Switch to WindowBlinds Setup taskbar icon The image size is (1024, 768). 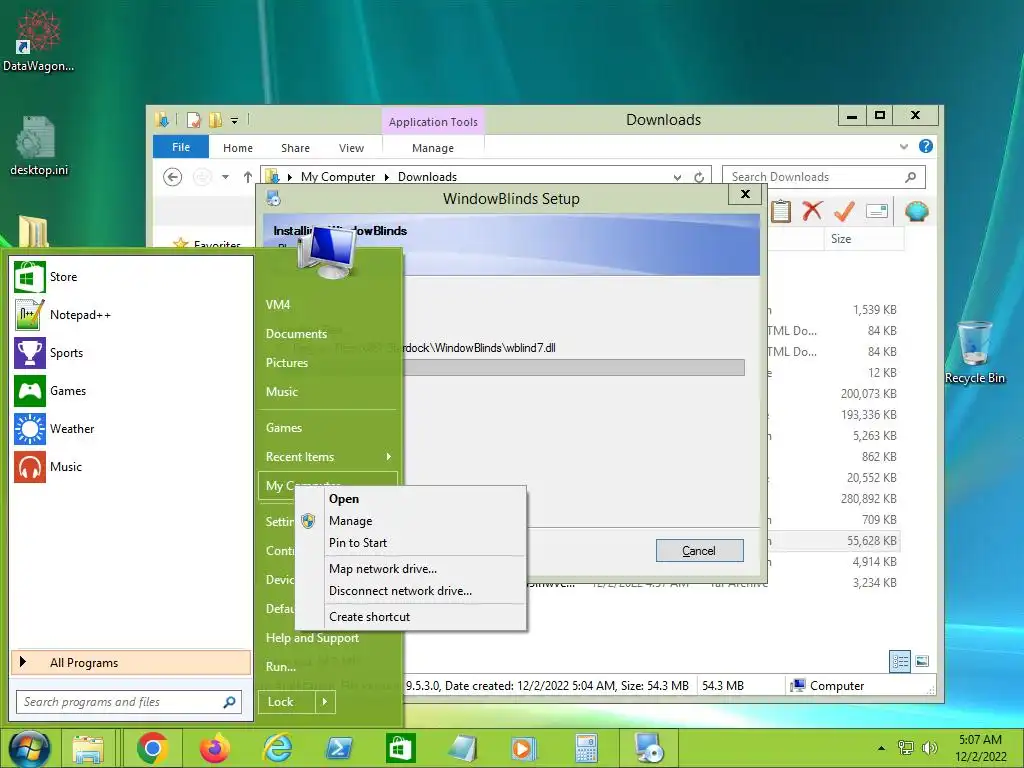(649, 748)
